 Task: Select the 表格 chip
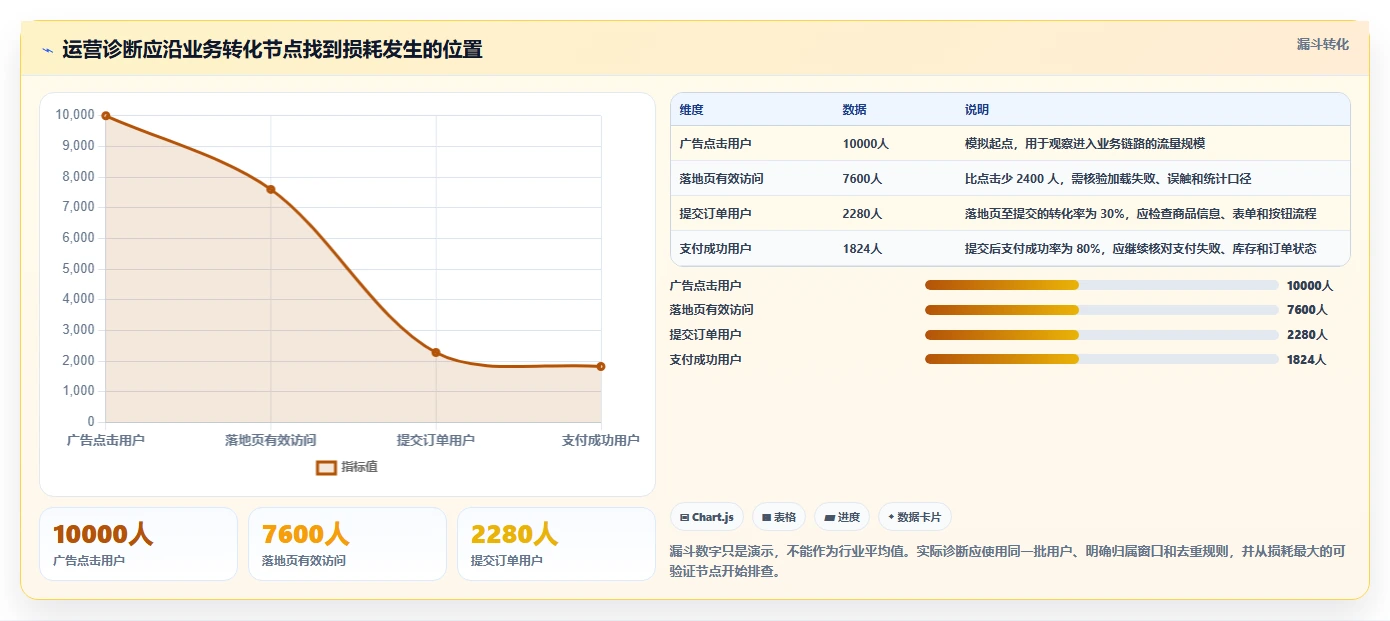click(x=778, y=517)
